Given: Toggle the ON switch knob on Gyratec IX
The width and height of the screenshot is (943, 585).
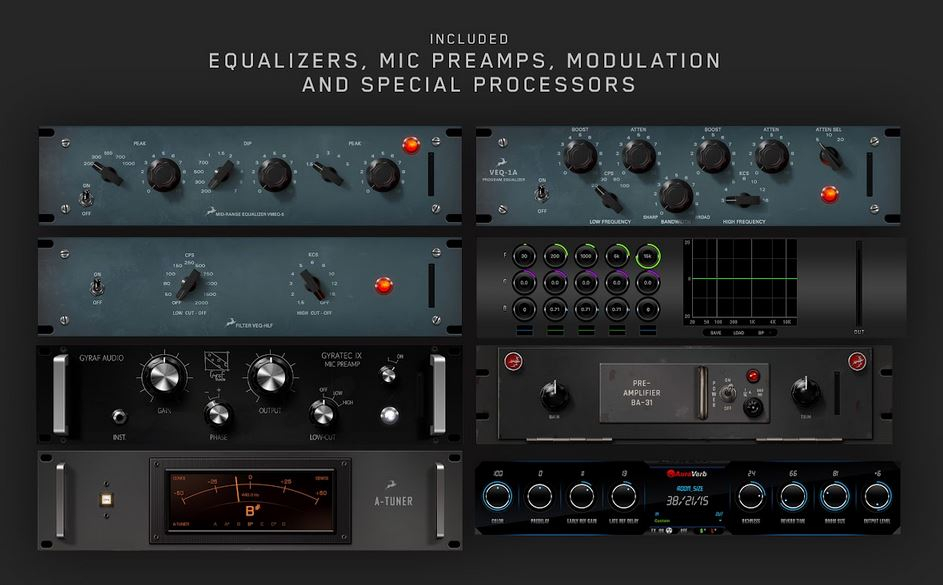Looking at the screenshot, I should [388, 375].
